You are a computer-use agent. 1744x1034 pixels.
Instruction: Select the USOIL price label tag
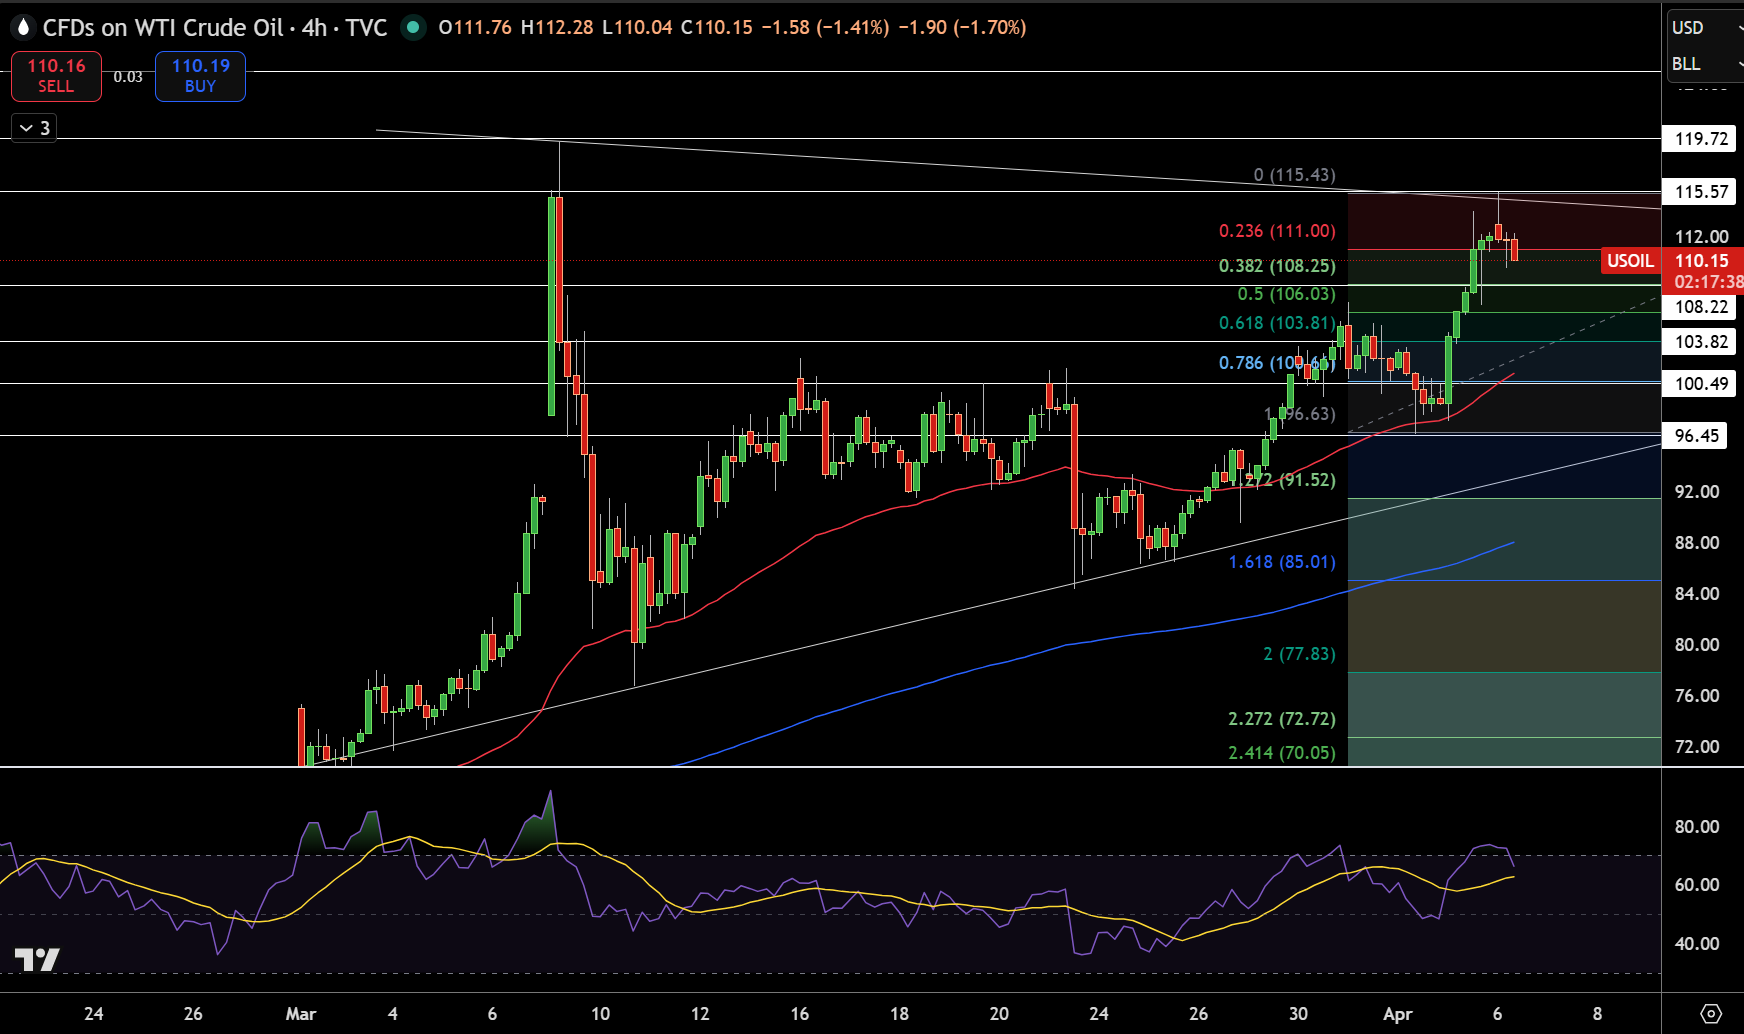1630,261
